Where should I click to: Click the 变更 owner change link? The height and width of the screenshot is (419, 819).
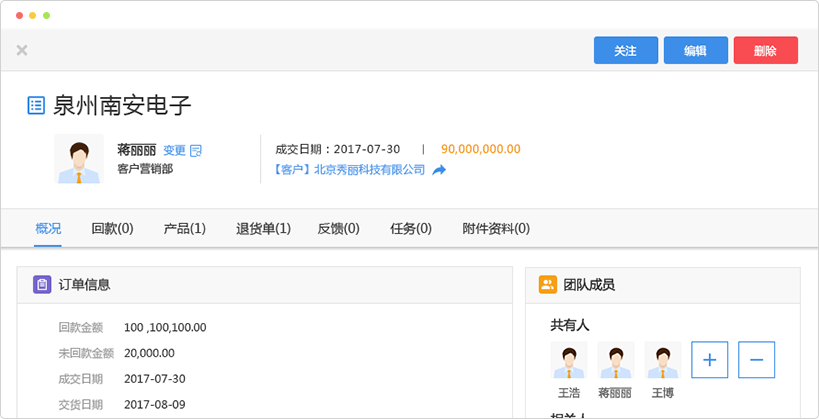pos(174,151)
